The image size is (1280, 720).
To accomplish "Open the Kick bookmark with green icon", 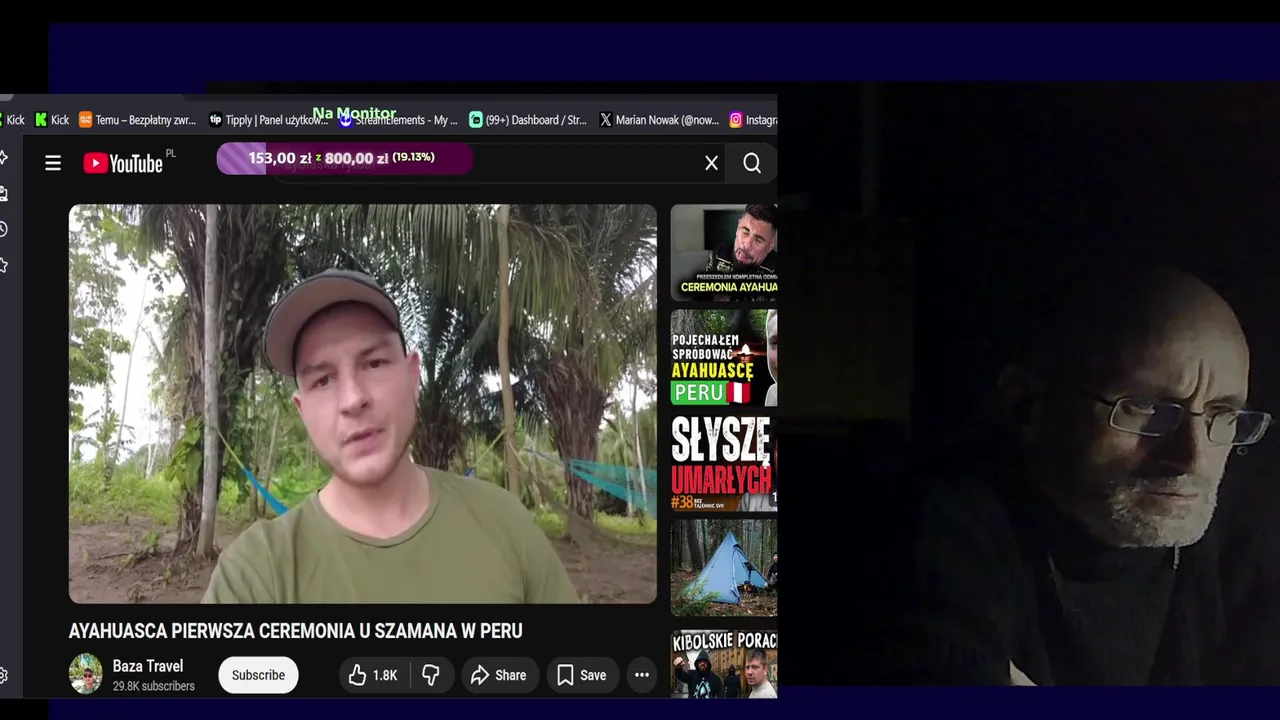I will (x=52, y=120).
